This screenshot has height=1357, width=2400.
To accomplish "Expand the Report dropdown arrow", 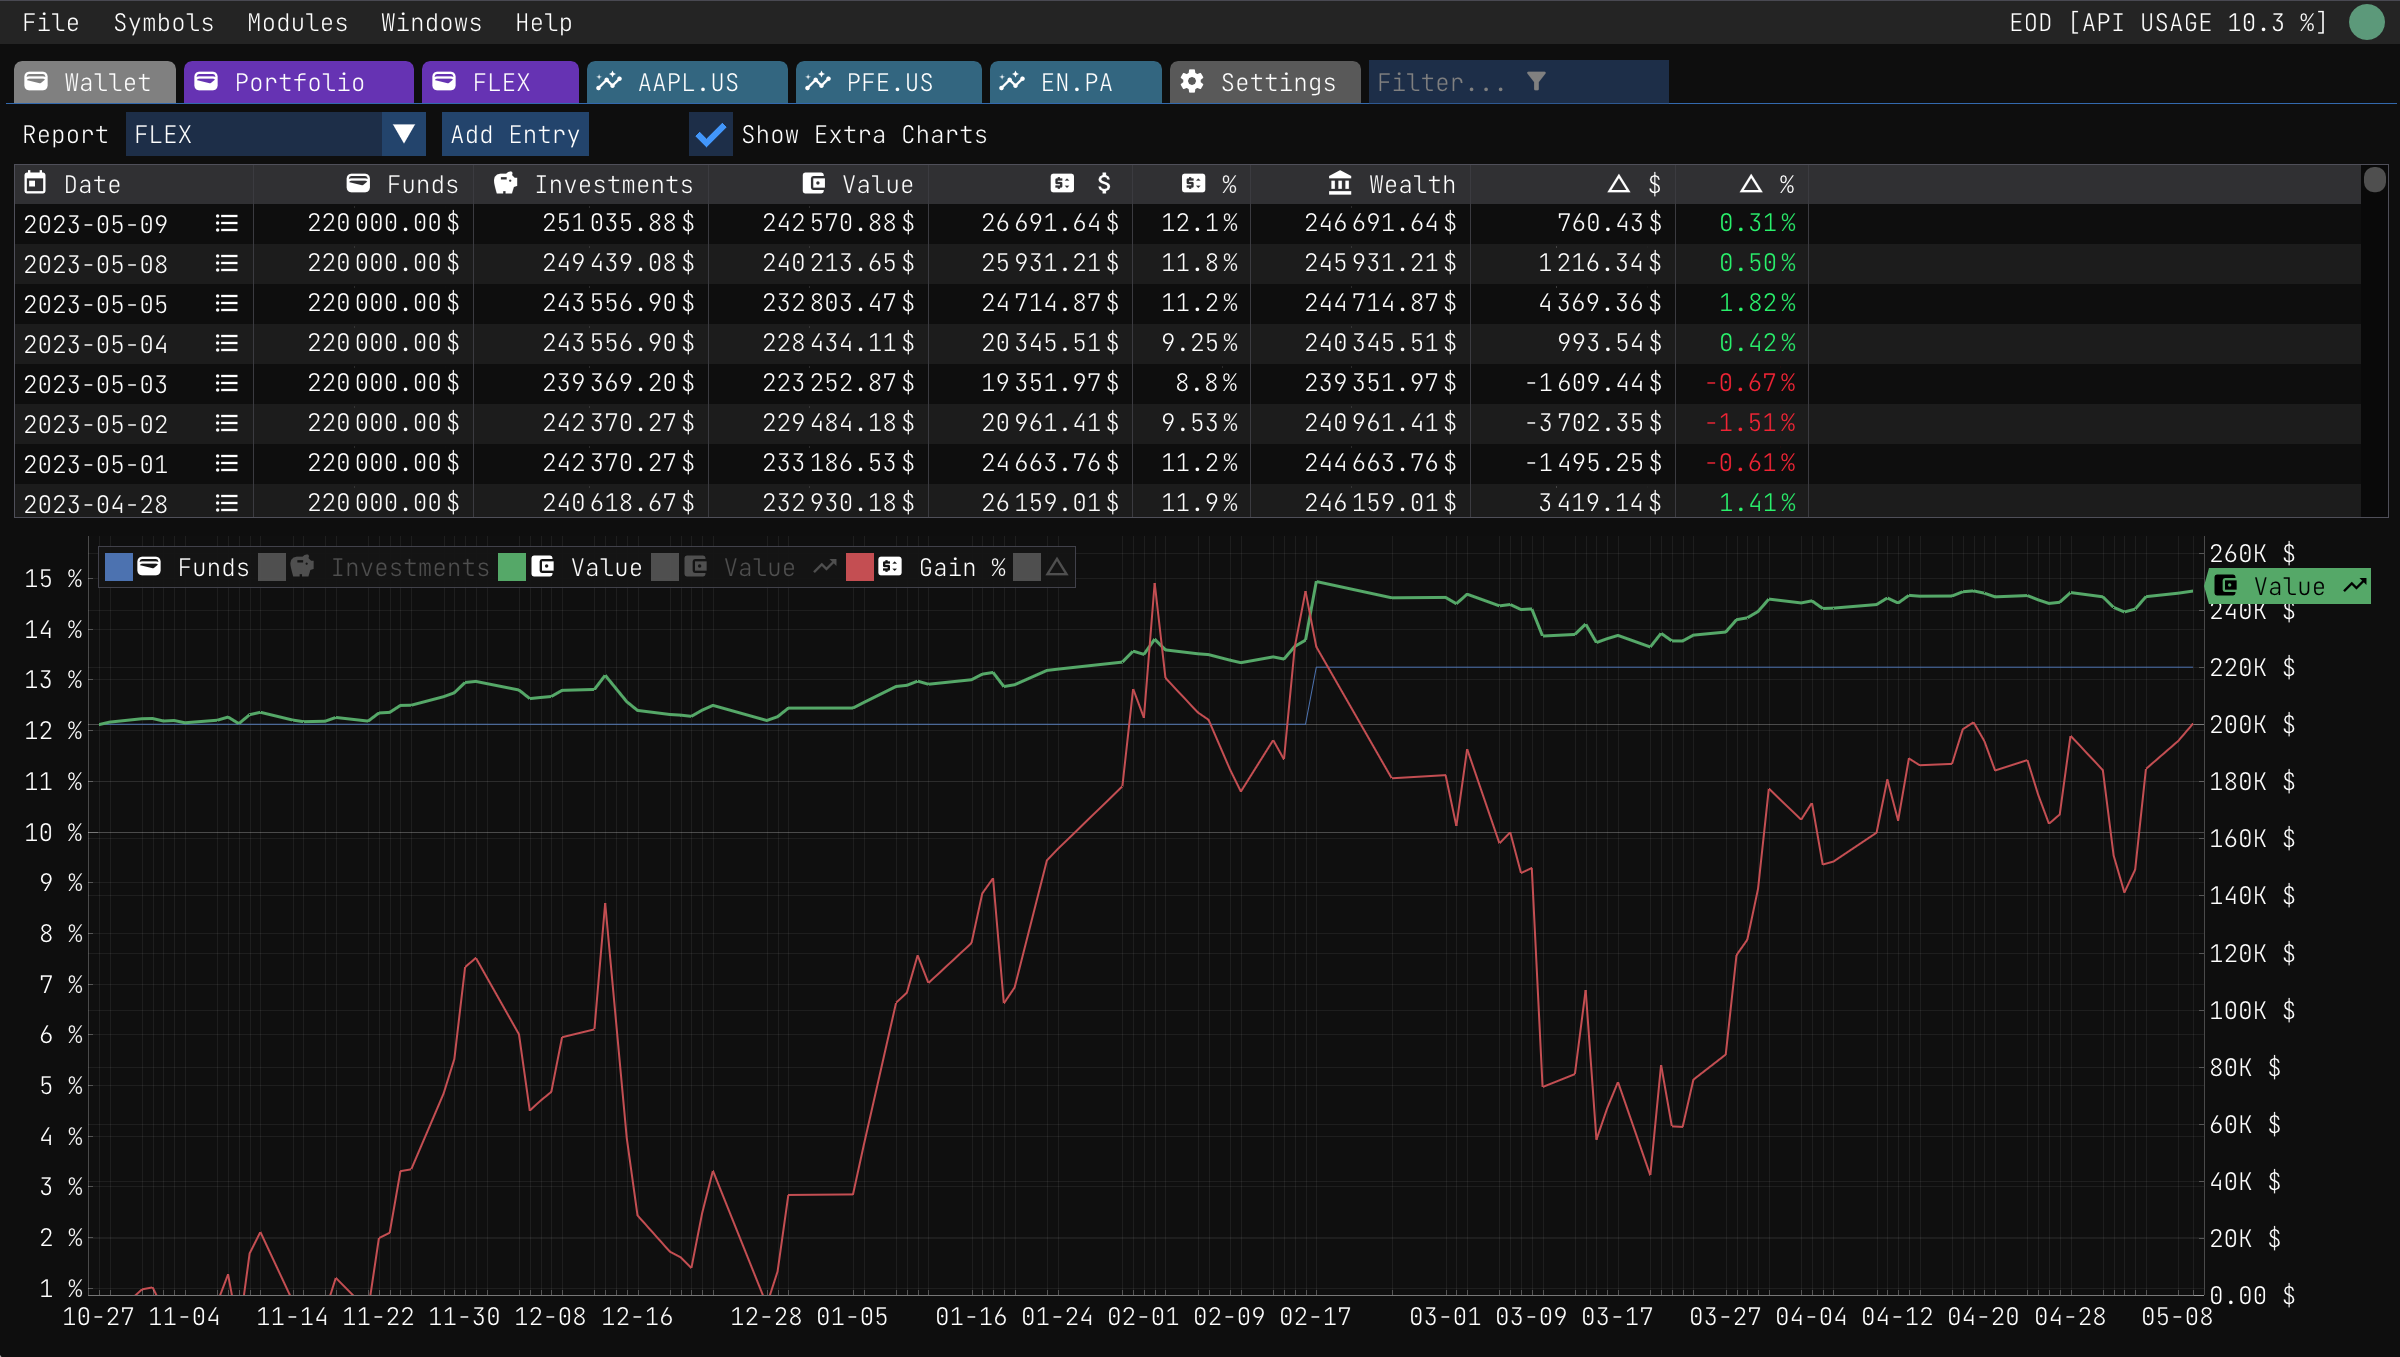I will (x=404, y=134).
